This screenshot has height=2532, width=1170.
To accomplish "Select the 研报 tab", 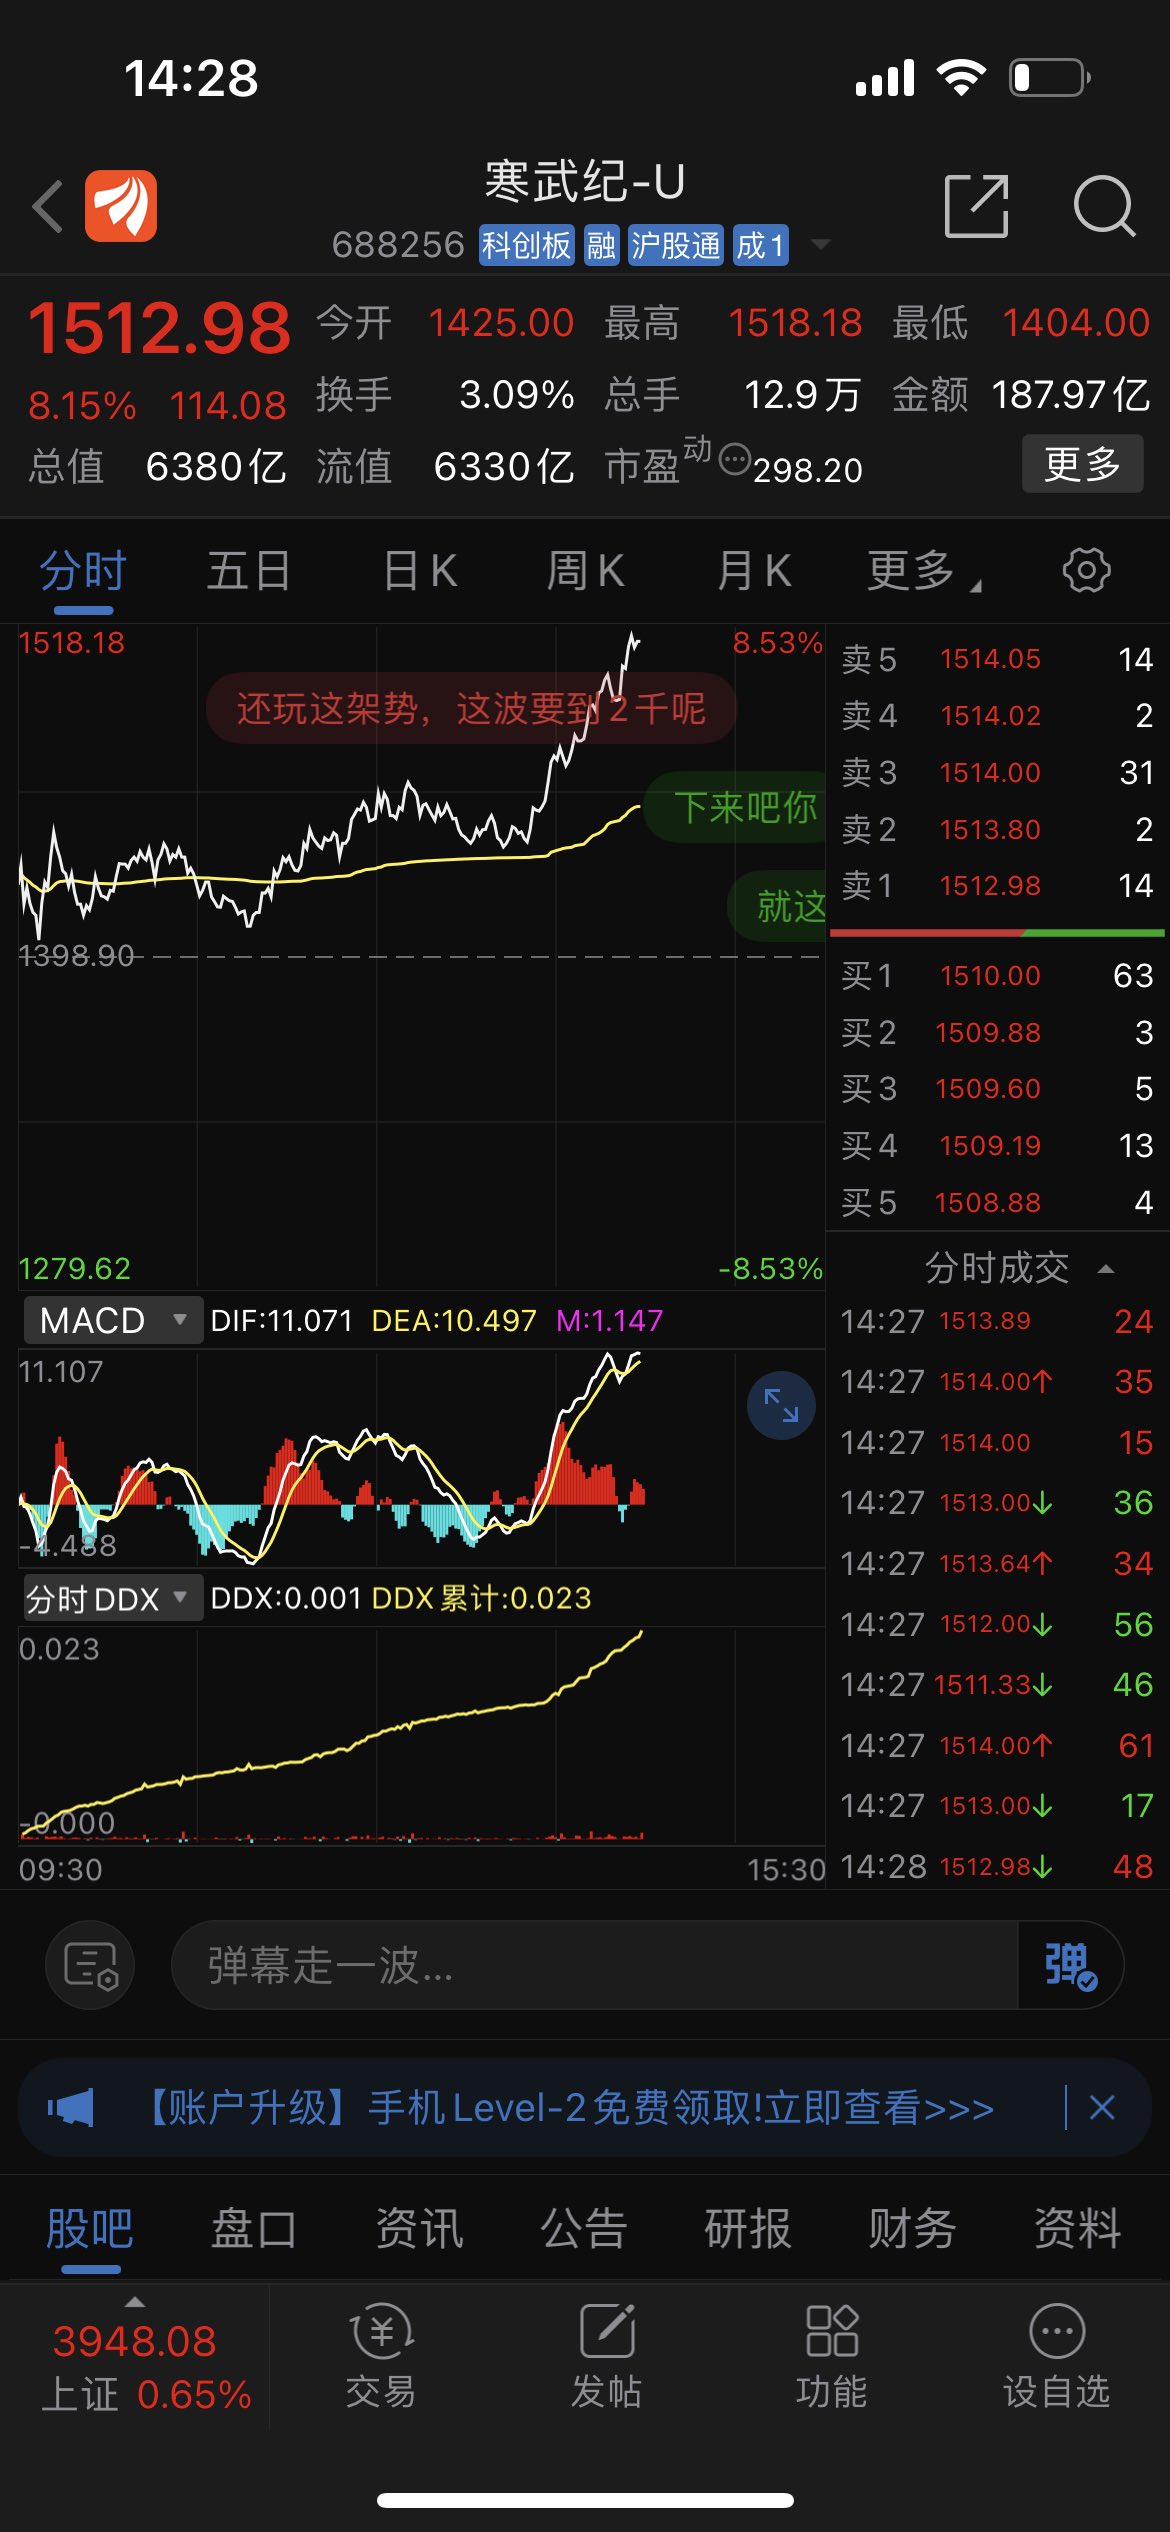I will point(748,2229).
